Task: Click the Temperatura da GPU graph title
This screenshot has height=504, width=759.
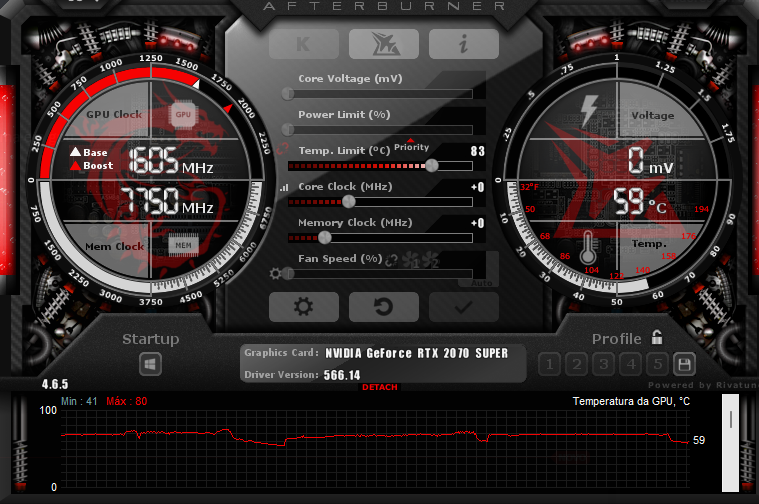Action: [x=631, y=401]
